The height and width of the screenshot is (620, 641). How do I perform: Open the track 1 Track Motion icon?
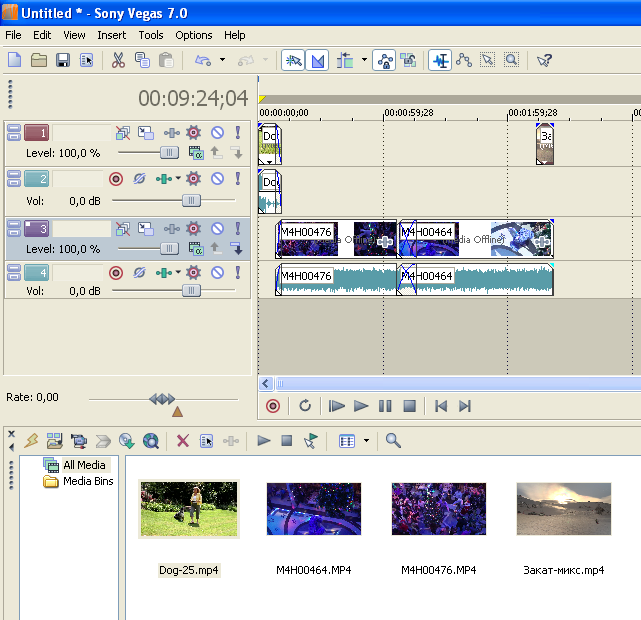point(146,133)
